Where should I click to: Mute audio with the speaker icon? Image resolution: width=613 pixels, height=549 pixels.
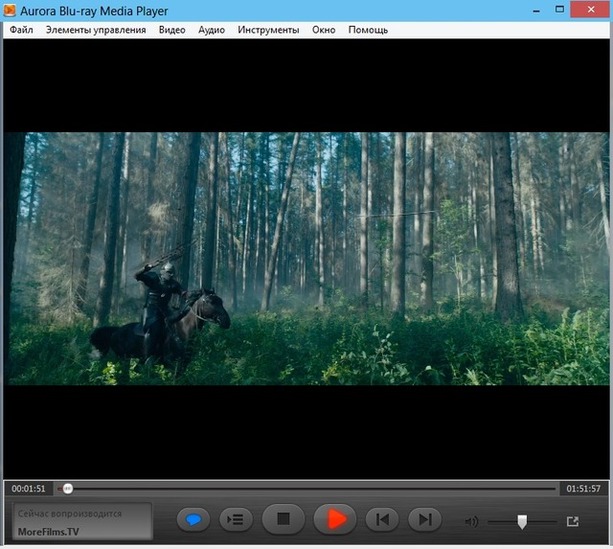471,521
